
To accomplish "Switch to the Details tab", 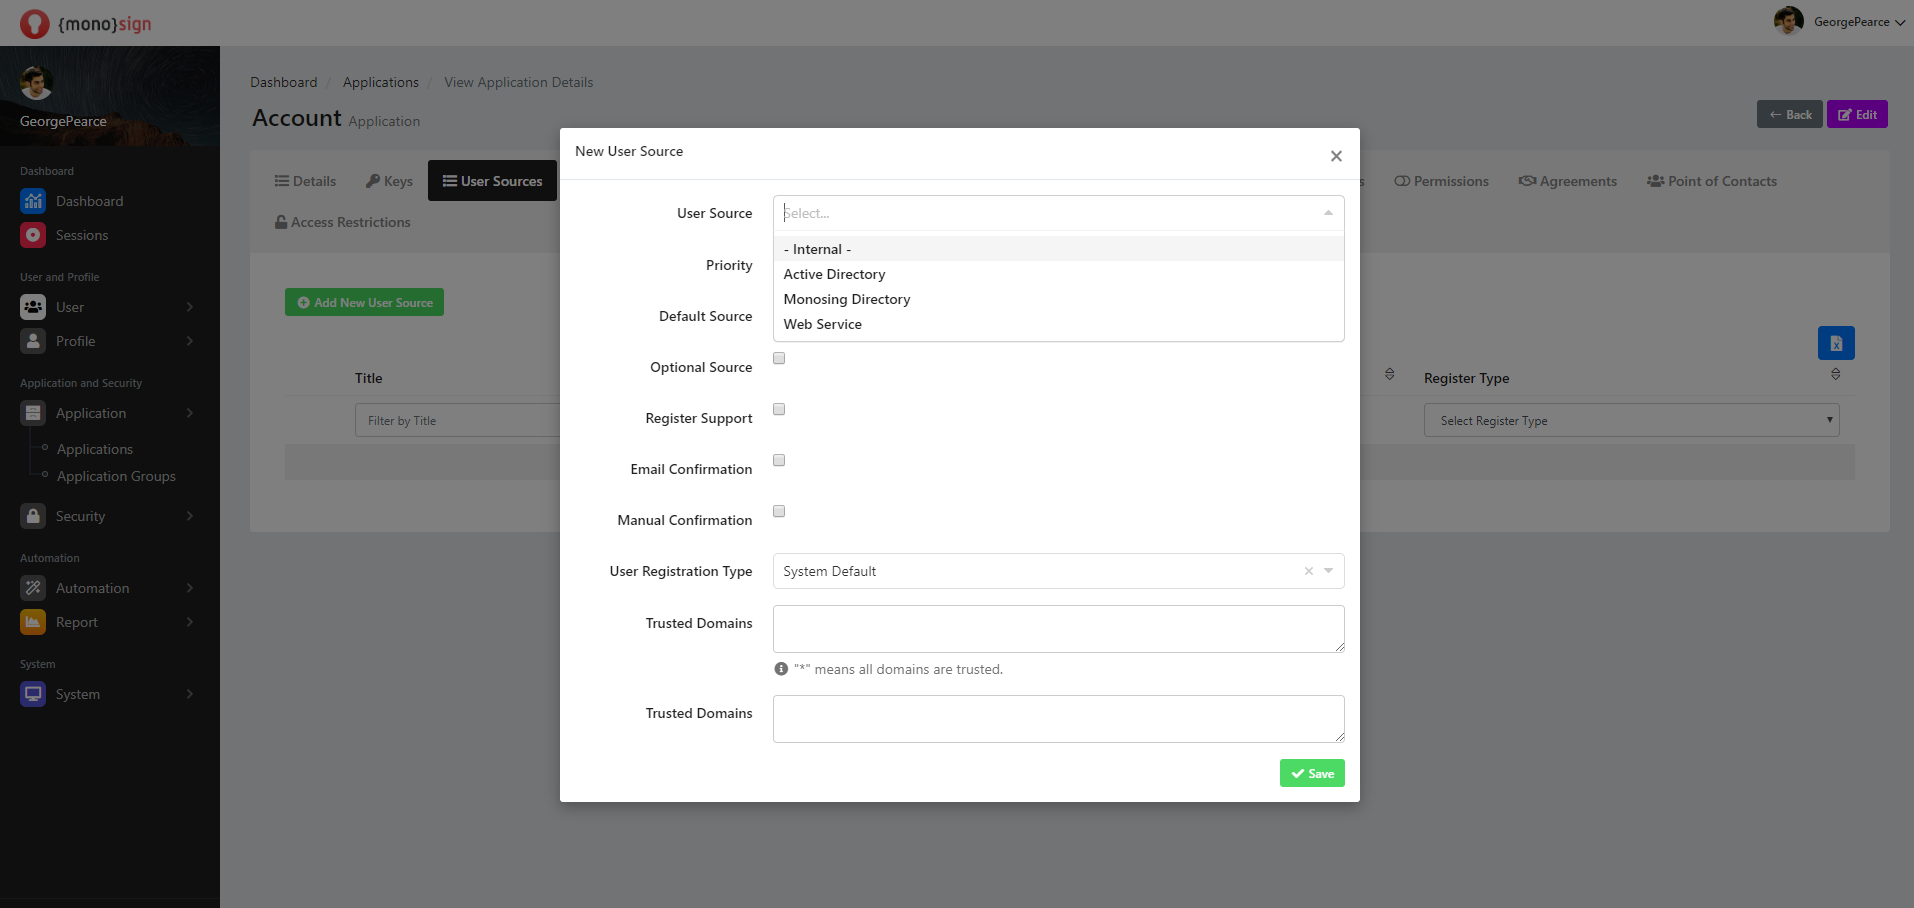I will point(305,181).
